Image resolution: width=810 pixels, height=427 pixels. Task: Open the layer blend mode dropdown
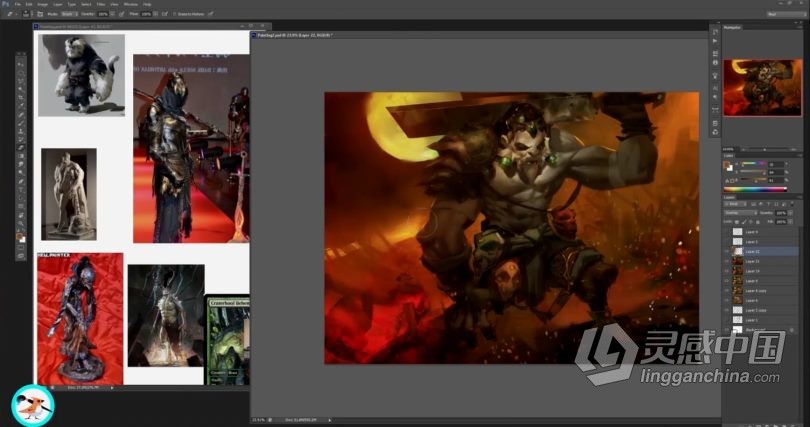pyautogui.click(x=741, y=213)
